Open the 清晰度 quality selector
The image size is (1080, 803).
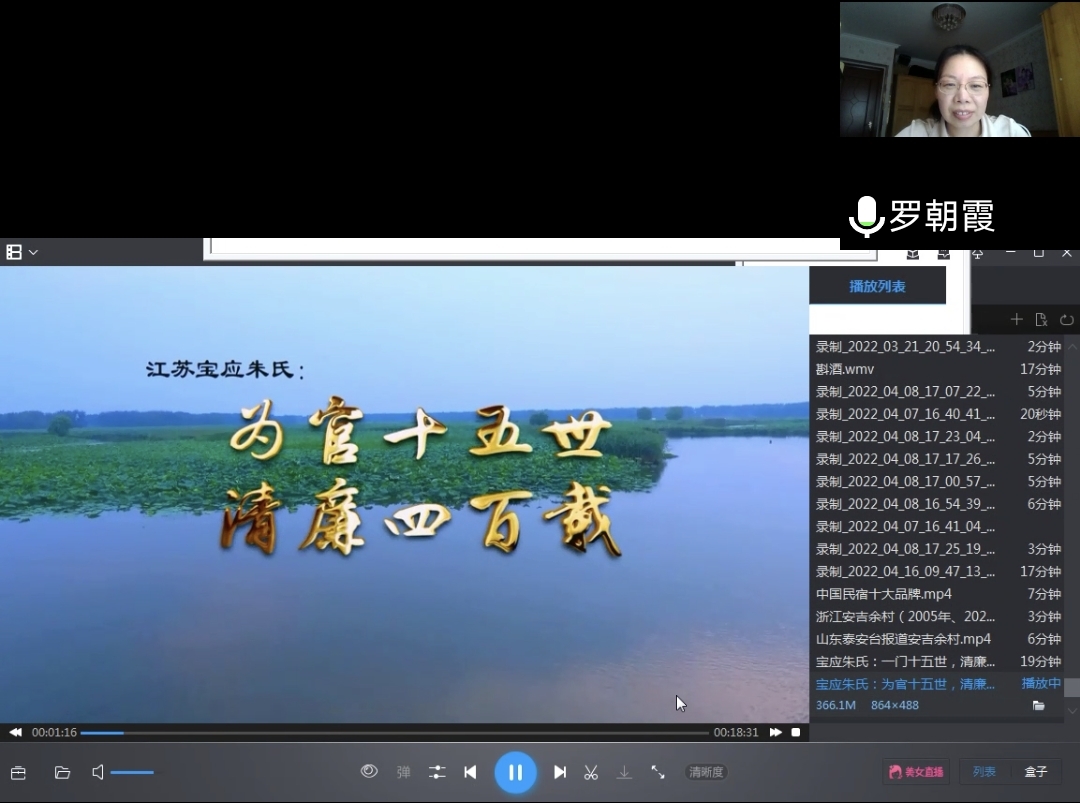pos(706,772)
